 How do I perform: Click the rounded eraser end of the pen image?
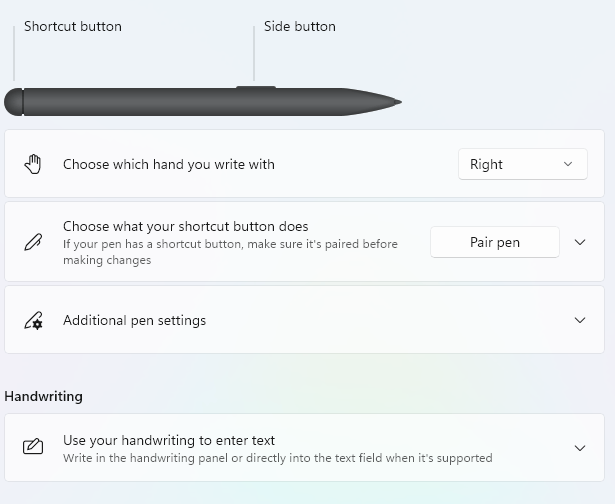tap(13, 102)
